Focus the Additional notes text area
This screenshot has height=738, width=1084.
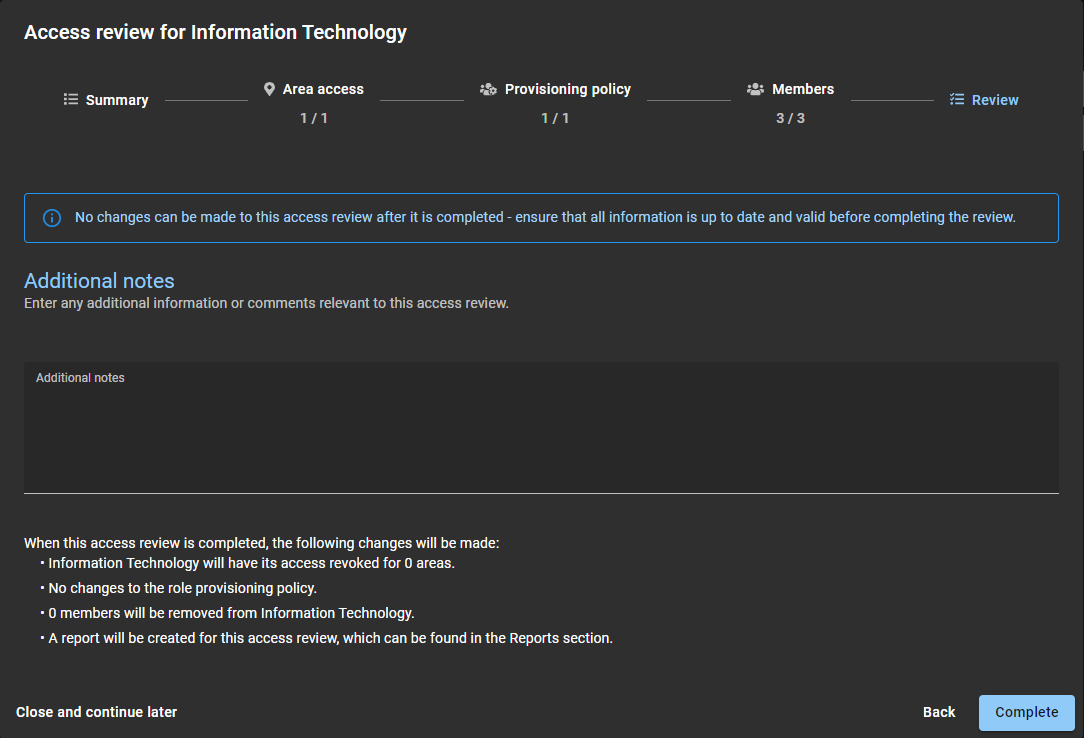[541, 428]
